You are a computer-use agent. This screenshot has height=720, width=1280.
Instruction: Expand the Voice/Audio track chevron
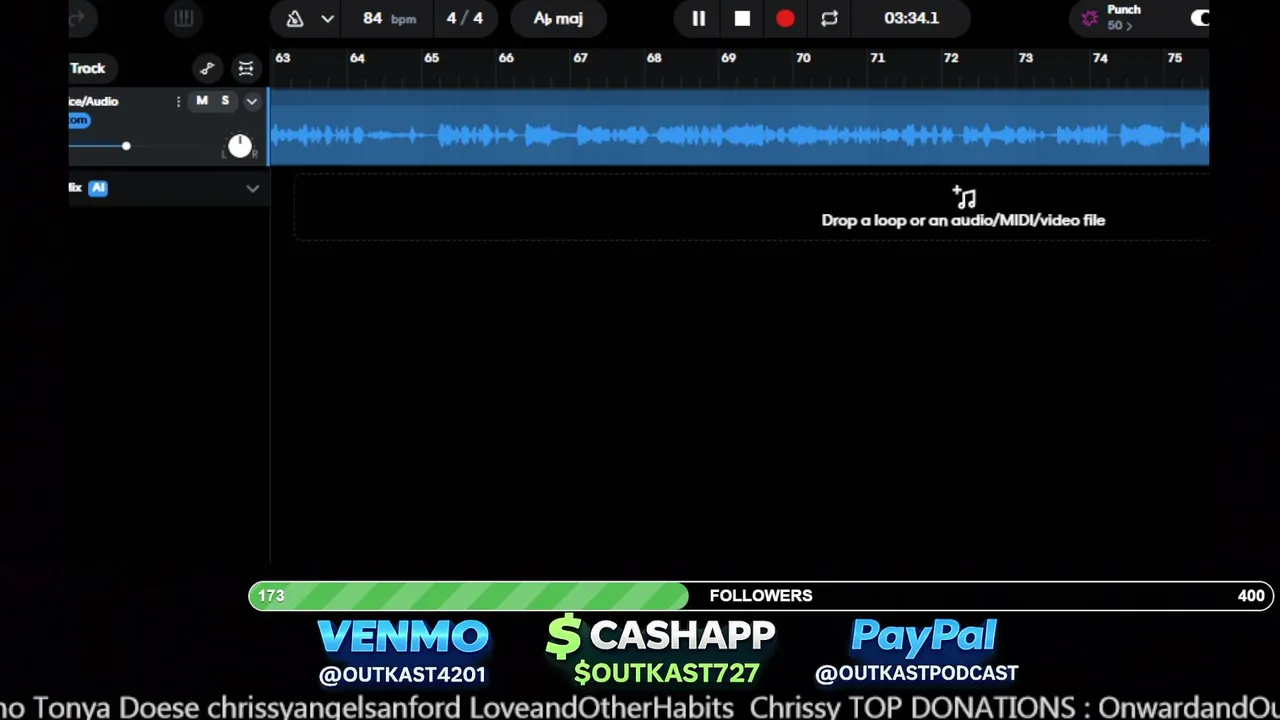[252, 101]
